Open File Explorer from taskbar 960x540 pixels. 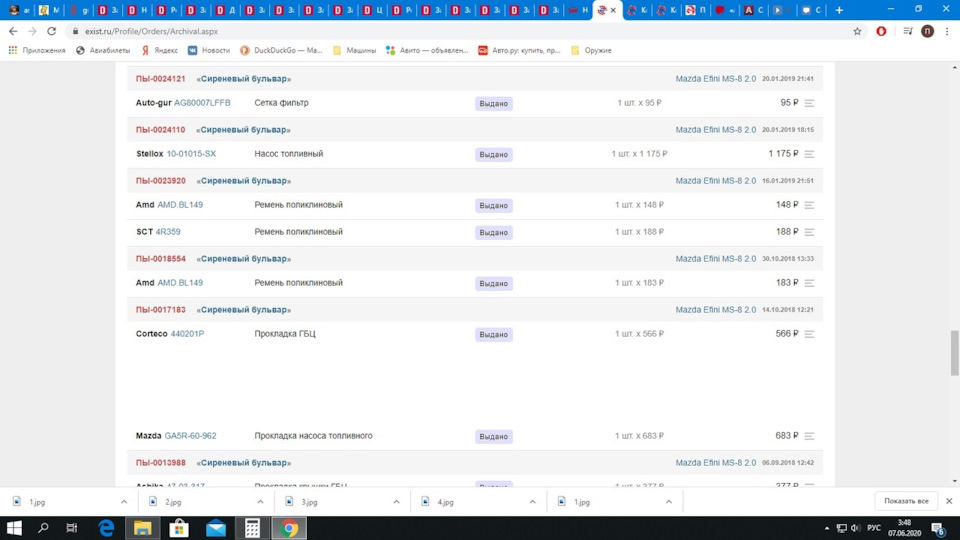(143, 528)
